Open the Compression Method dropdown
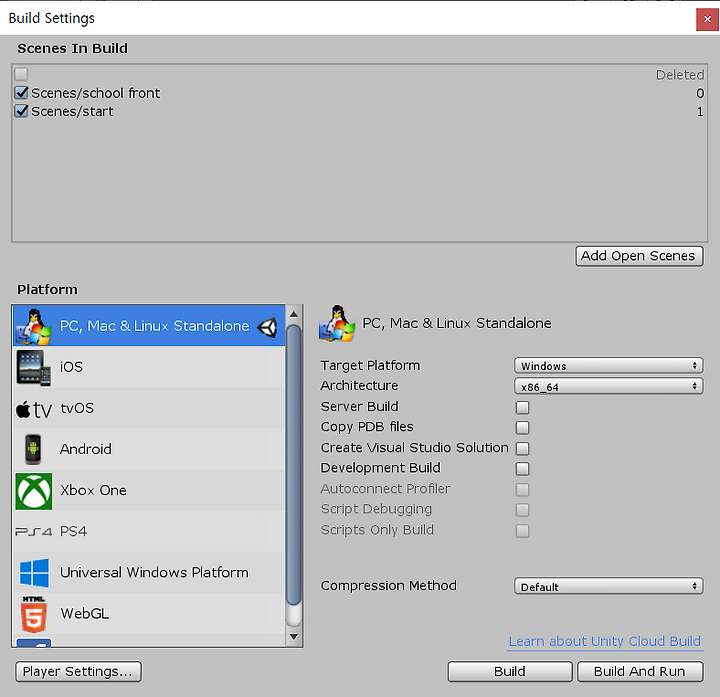 click(x=608, y=586)
